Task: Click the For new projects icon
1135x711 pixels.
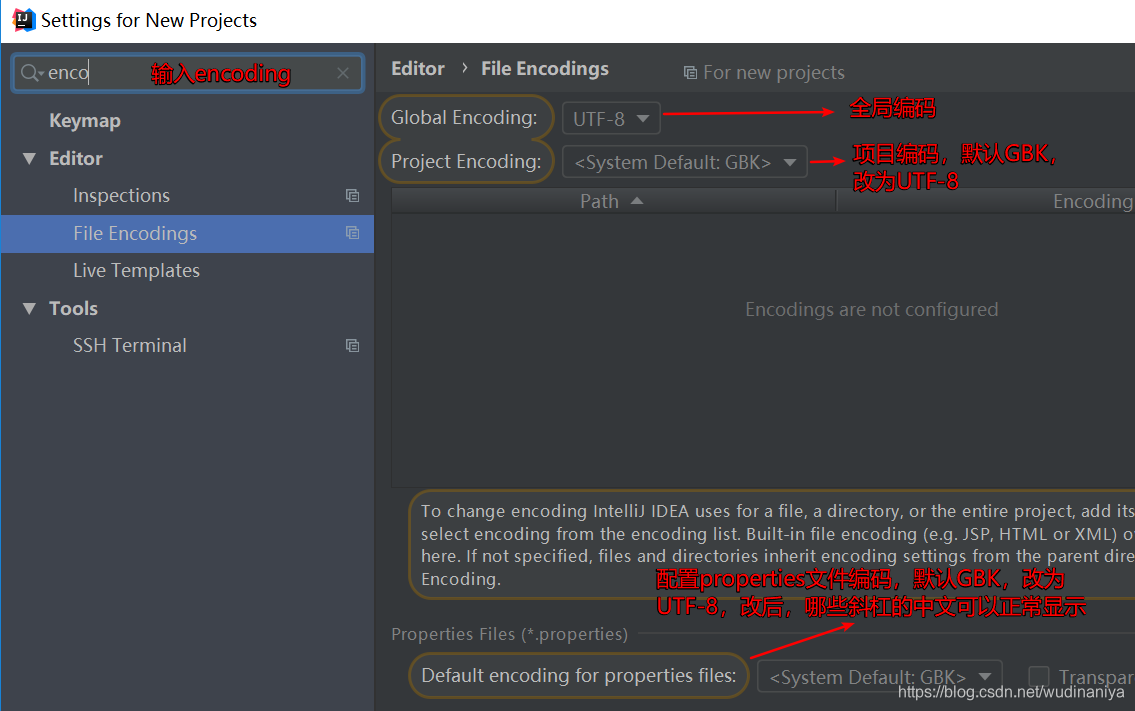Action: coord(691,72)
